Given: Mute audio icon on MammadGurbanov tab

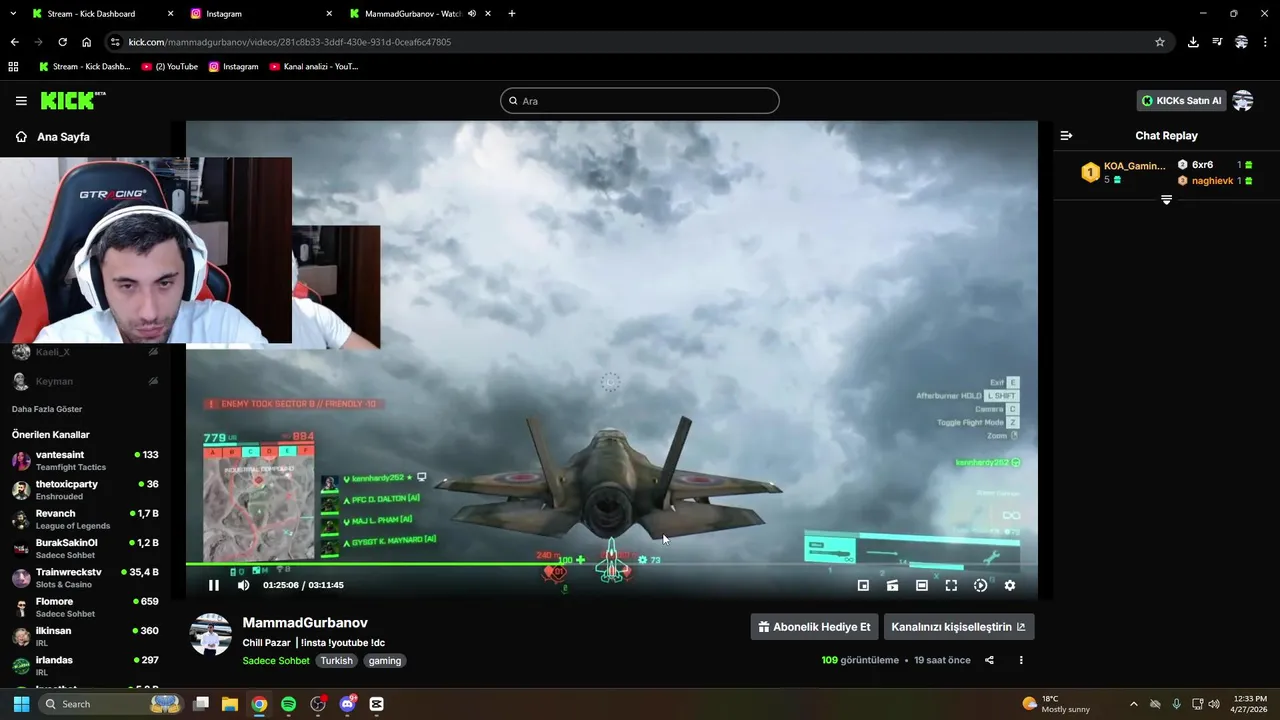Looking at the screenshot, I should click(x=472, y=14).
